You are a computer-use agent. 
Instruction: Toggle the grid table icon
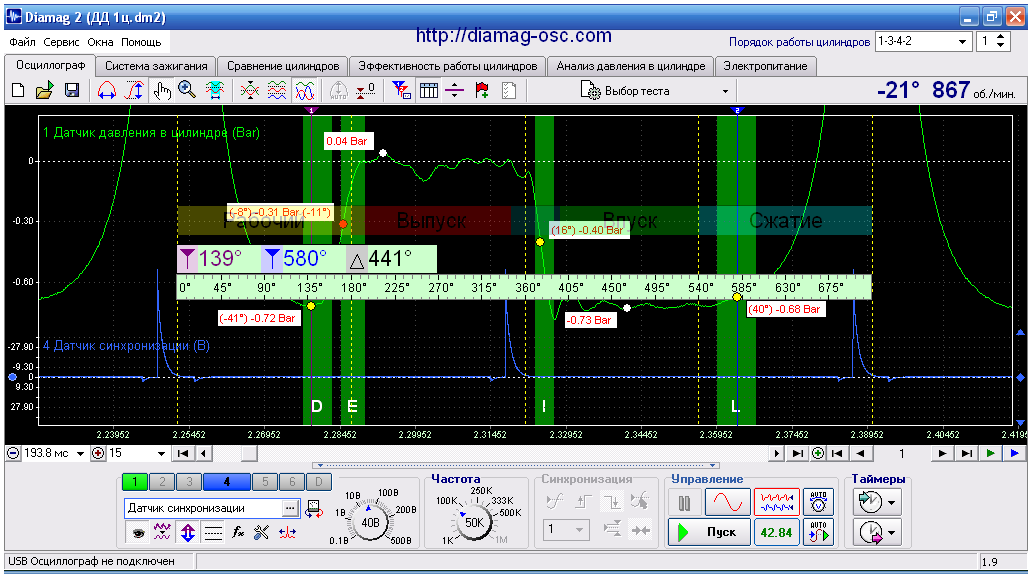coord(428,90)
